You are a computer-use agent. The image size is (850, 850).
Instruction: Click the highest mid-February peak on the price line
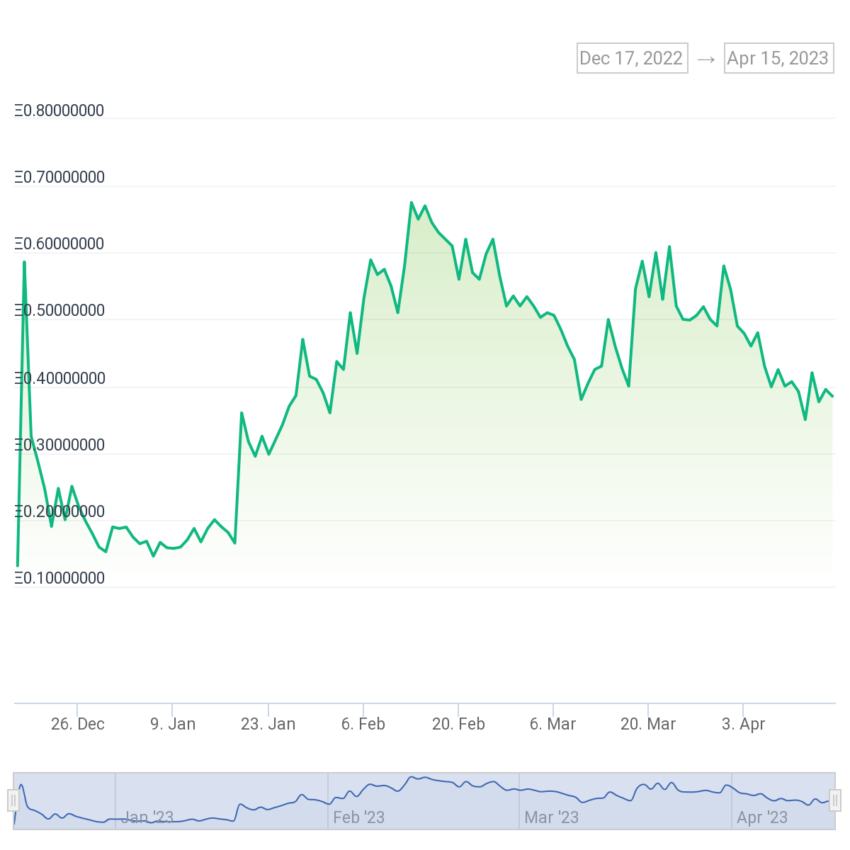411,203
